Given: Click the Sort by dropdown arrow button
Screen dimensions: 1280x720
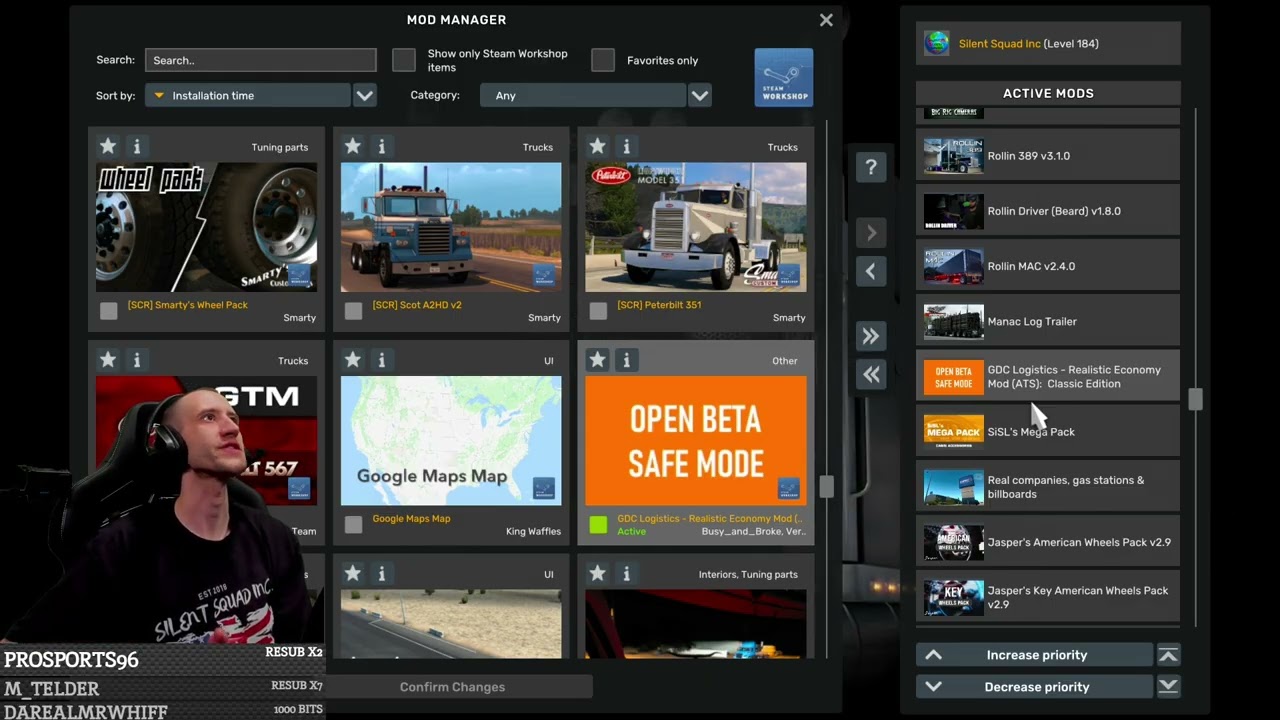Looking at the screenshot, I should (365, 95).
